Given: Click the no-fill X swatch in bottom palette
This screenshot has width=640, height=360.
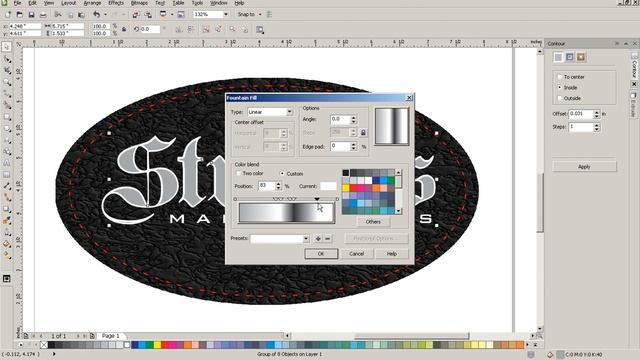Looking at the screenshot, I should point(44,345).
